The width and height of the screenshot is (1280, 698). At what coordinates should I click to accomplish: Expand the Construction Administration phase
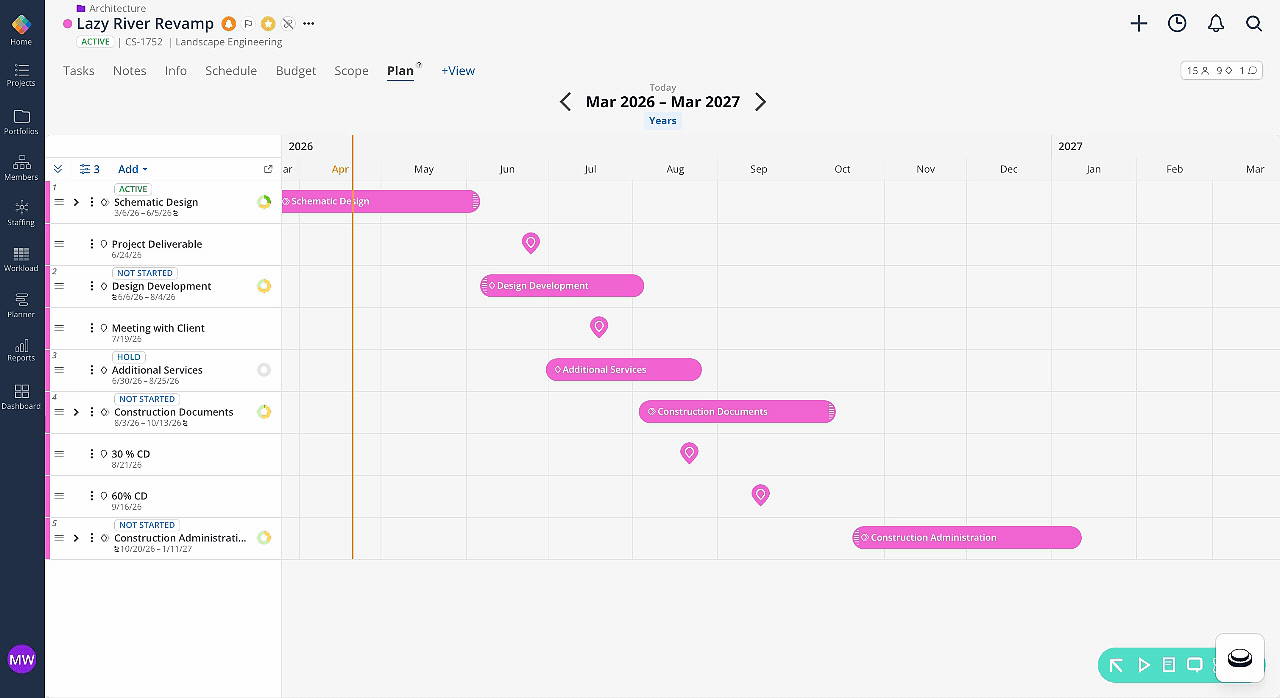pyautogui.click(x=76, y=538)
